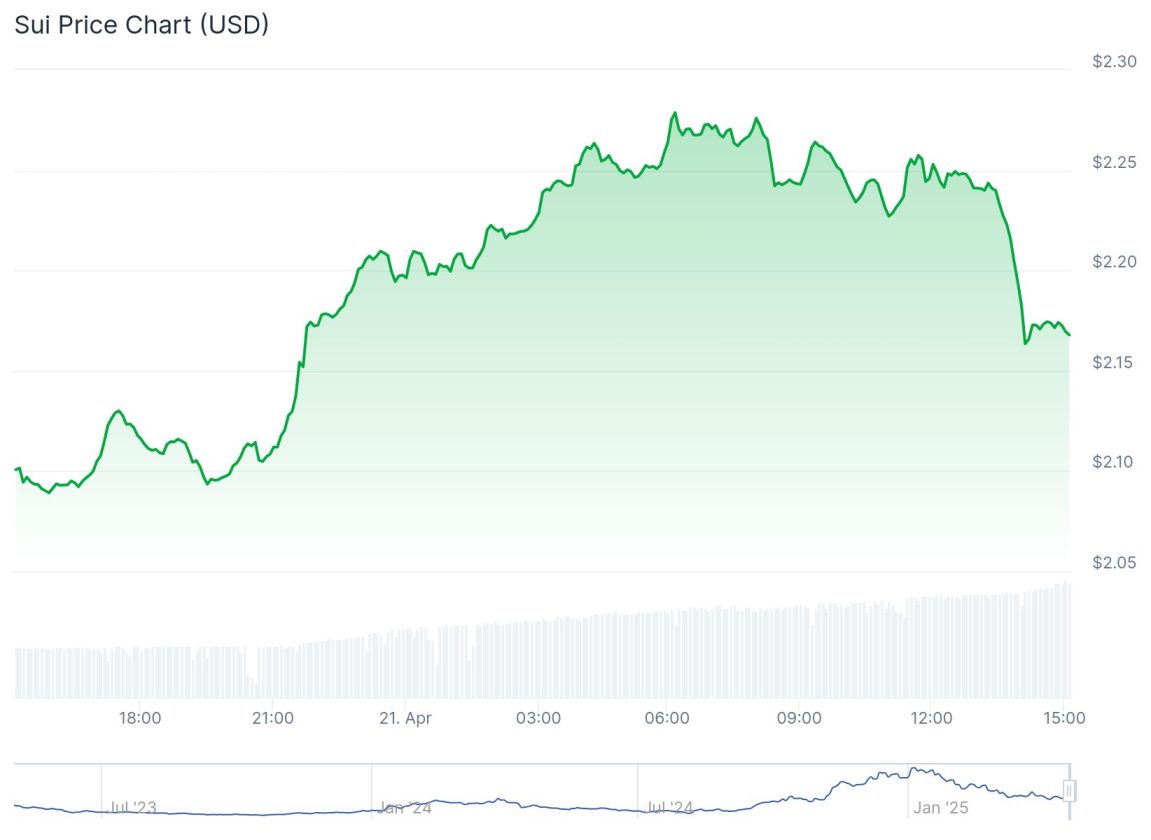The width and height of the screenshot is (1151, 840).
Task: Select the $2.10 price axis label
Action: point(1114,462)
